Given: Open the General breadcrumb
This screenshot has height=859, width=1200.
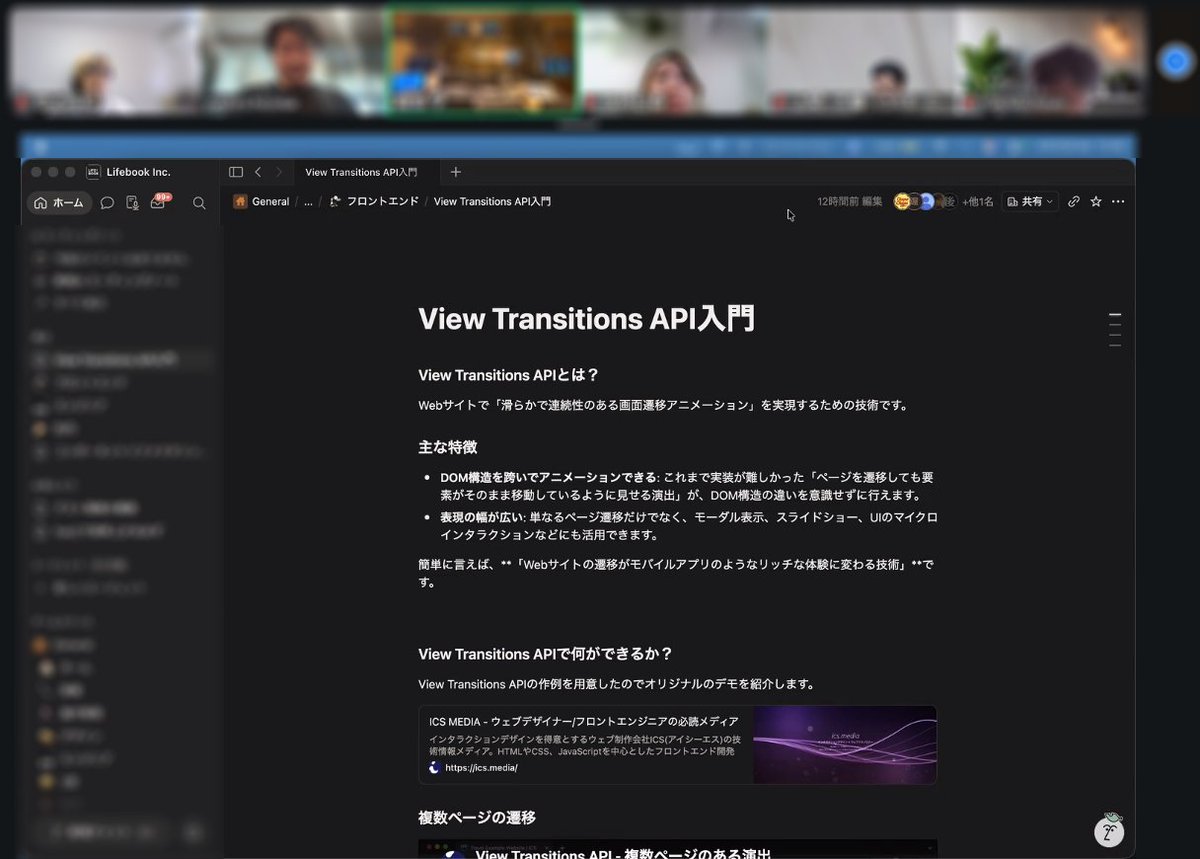Looking at the screenshot, I should tap(261, 201).
